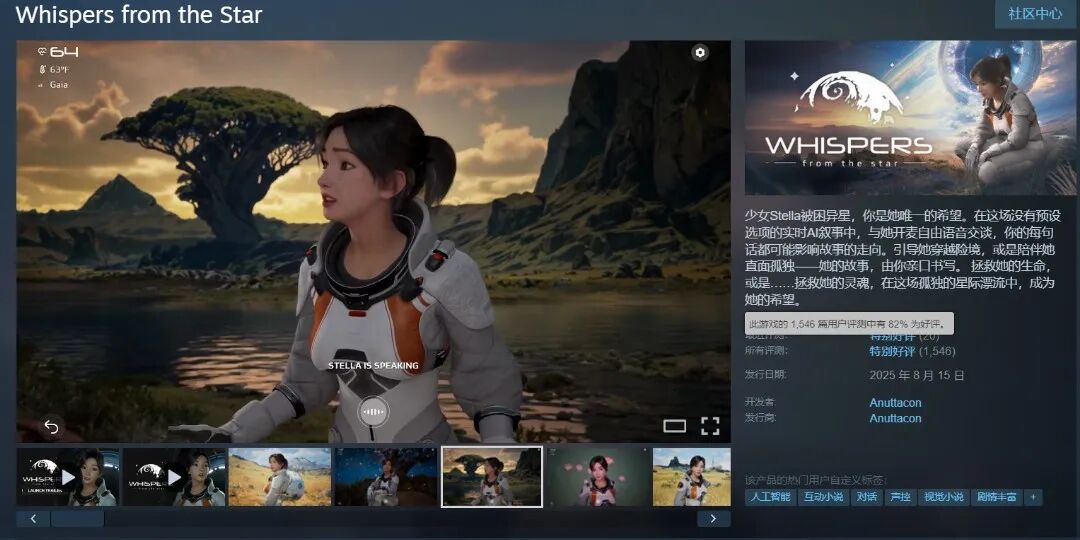
Task: Open the 对话 tag
Action: [x=866, y=497]
